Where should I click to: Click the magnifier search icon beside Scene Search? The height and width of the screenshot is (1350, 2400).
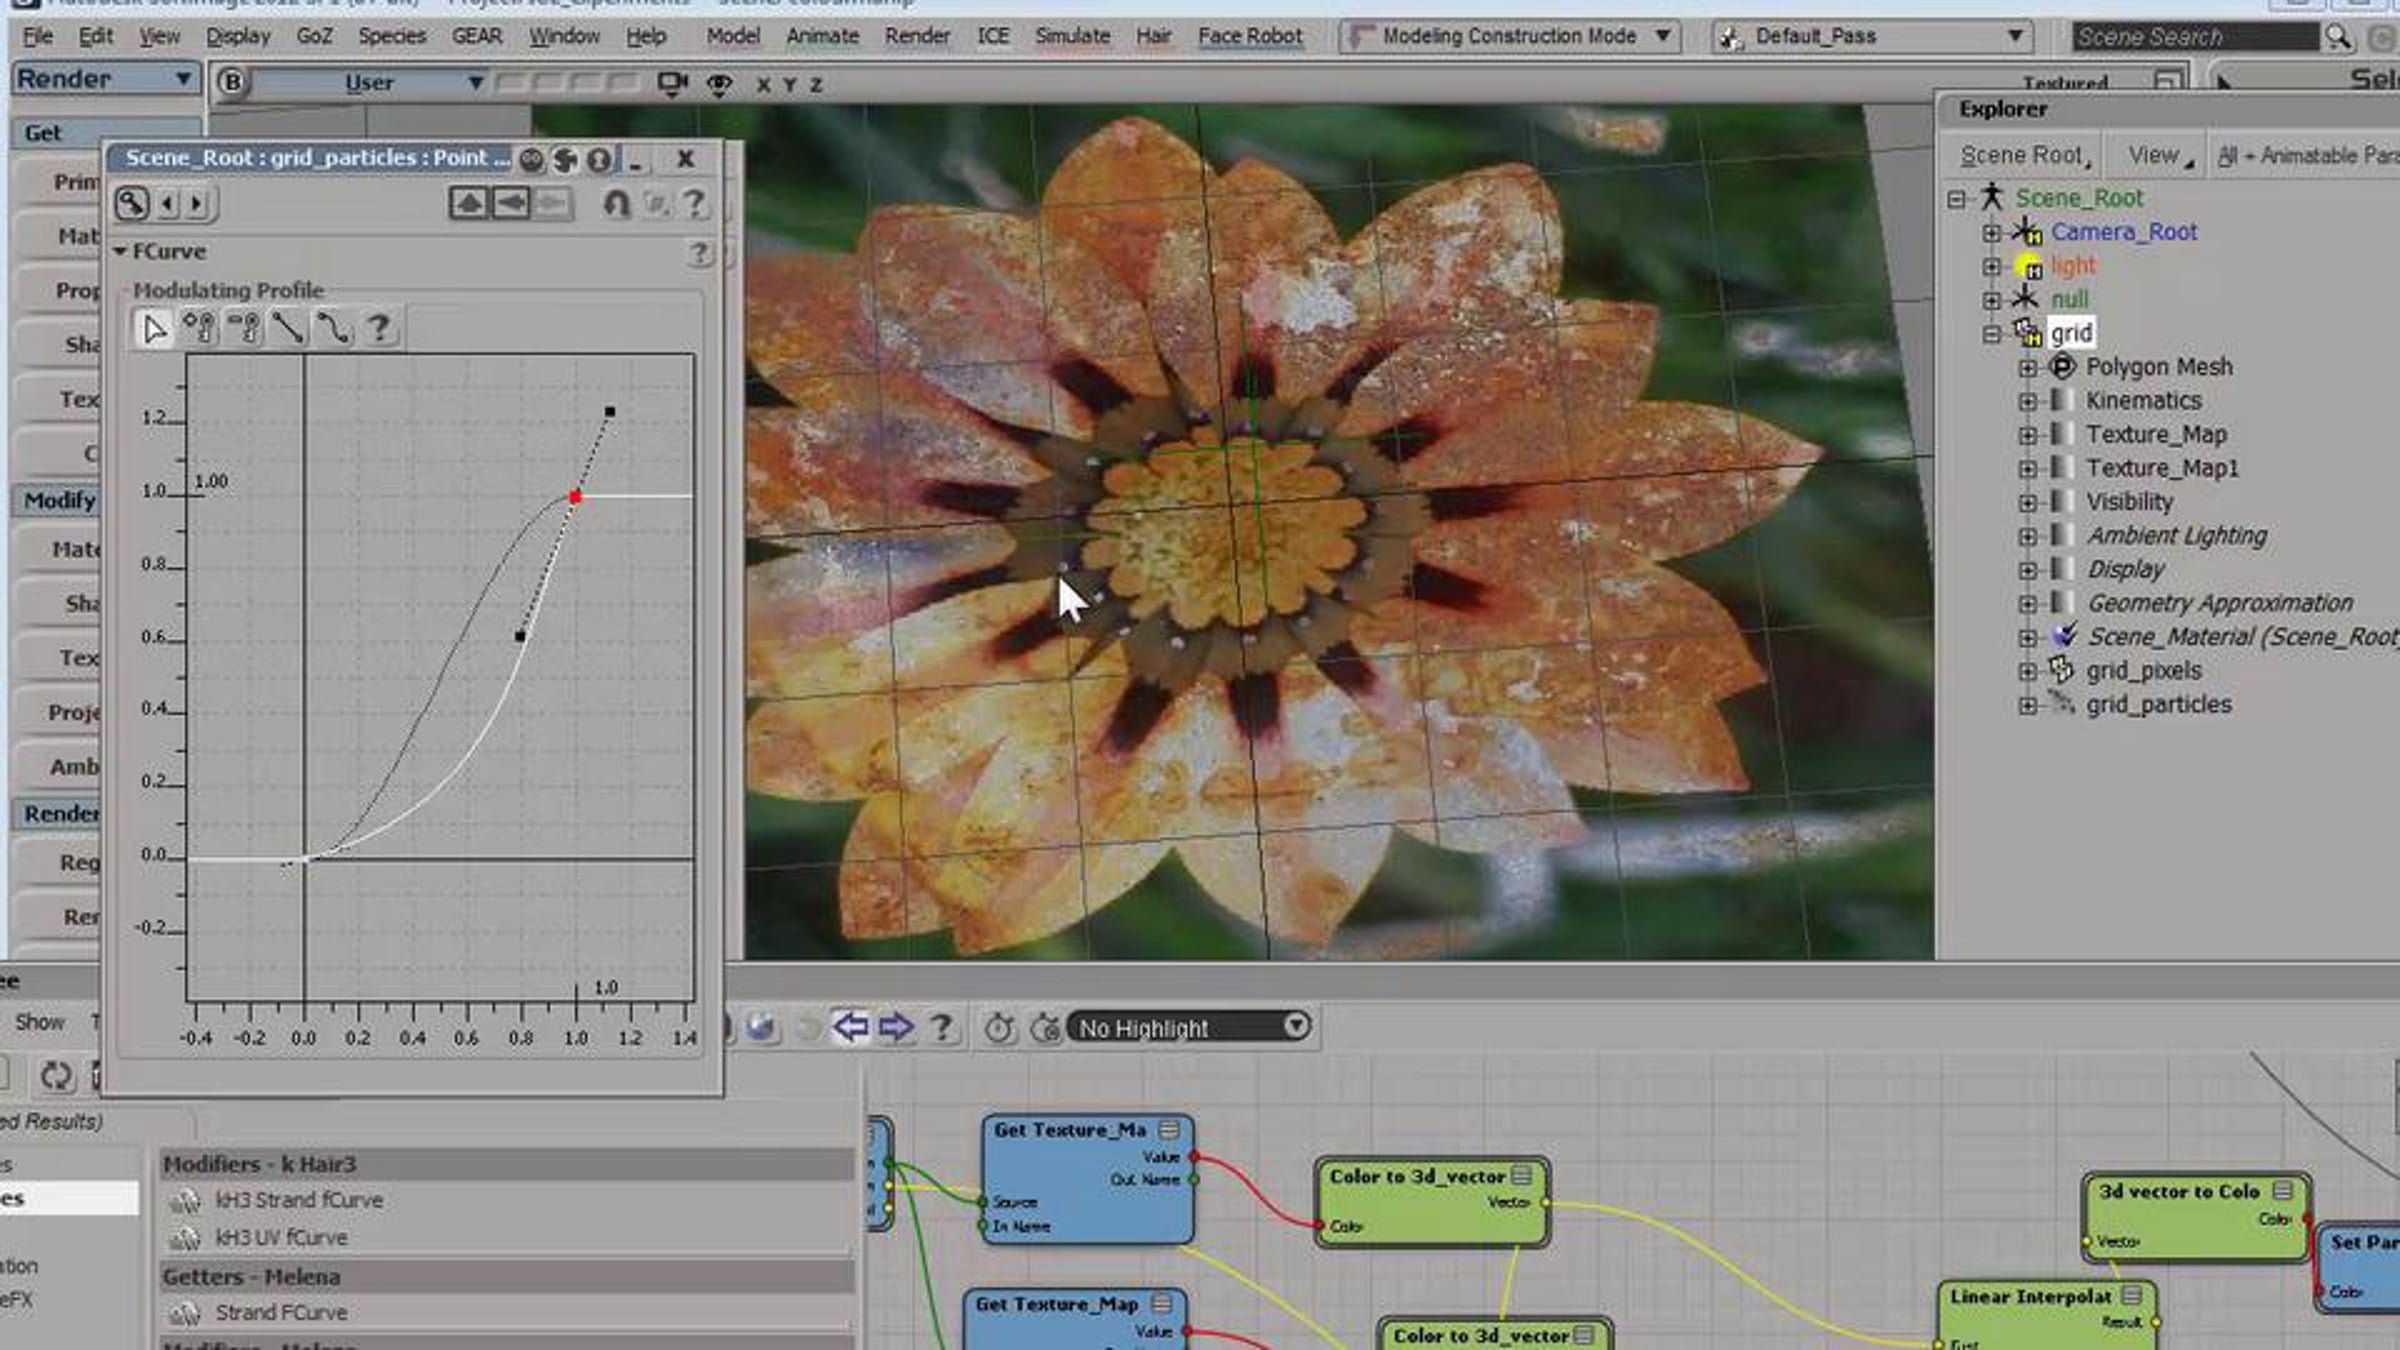(2338, 37)
